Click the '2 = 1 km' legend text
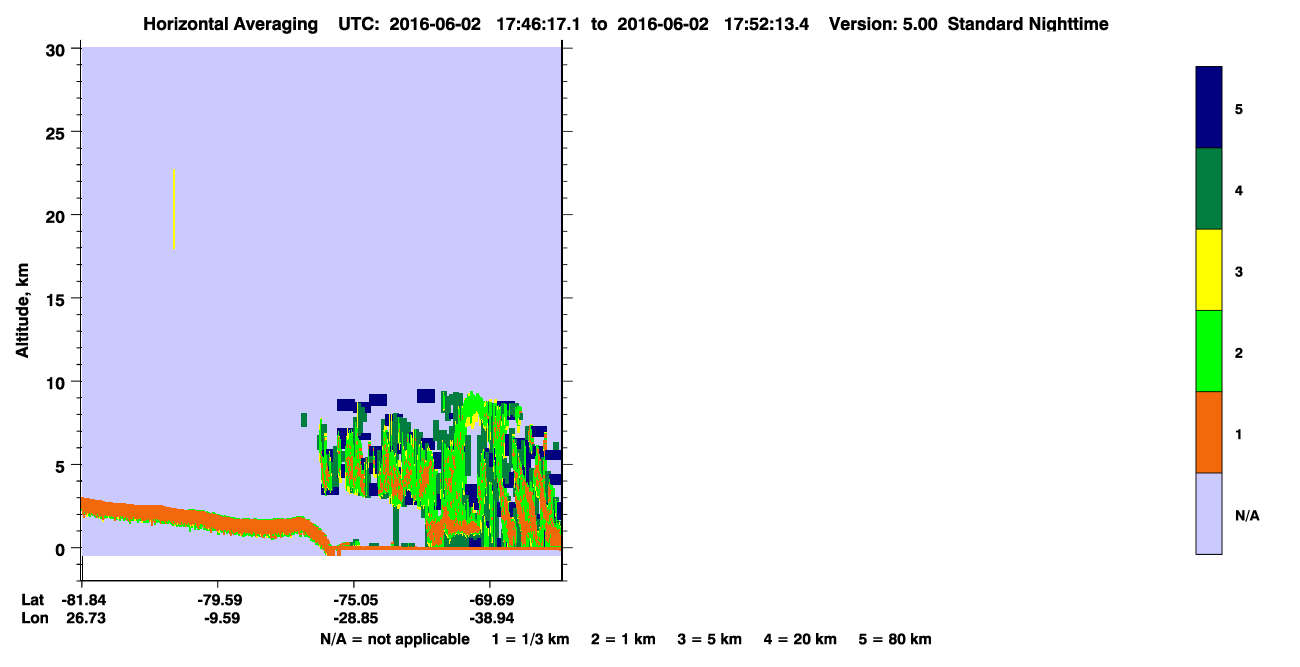1300x667 pixels. tap(623, 640)
